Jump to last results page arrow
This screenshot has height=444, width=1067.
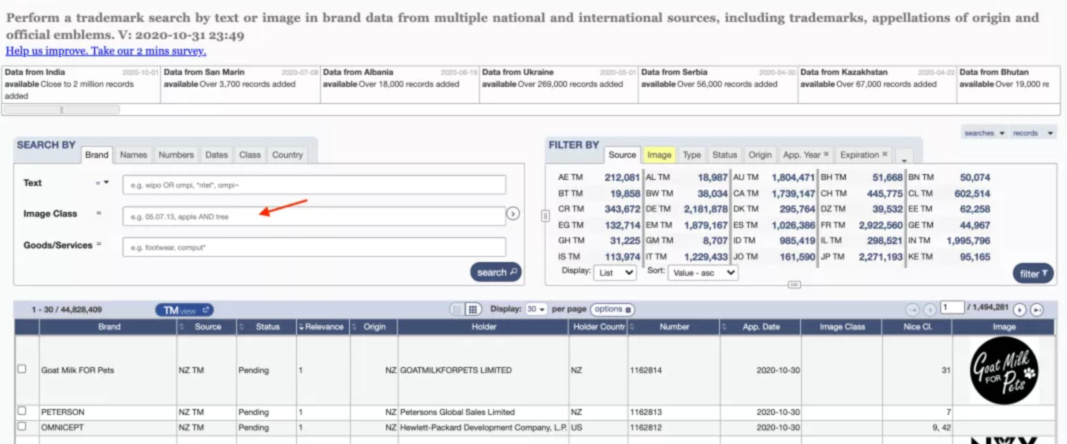(x=1036, y=310)
